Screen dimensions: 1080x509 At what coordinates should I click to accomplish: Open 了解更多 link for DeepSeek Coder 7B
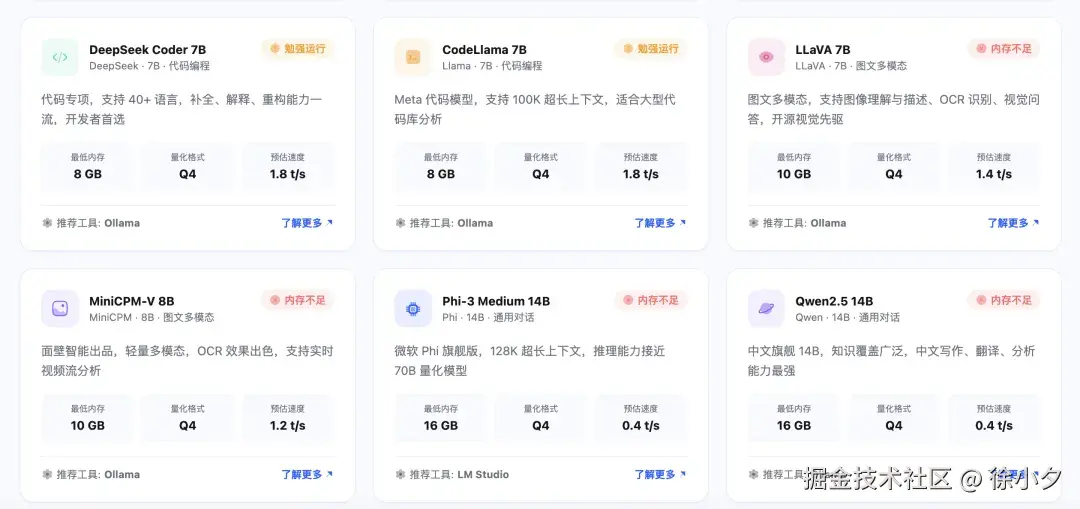pyautogui.click(x=307, y=223)
